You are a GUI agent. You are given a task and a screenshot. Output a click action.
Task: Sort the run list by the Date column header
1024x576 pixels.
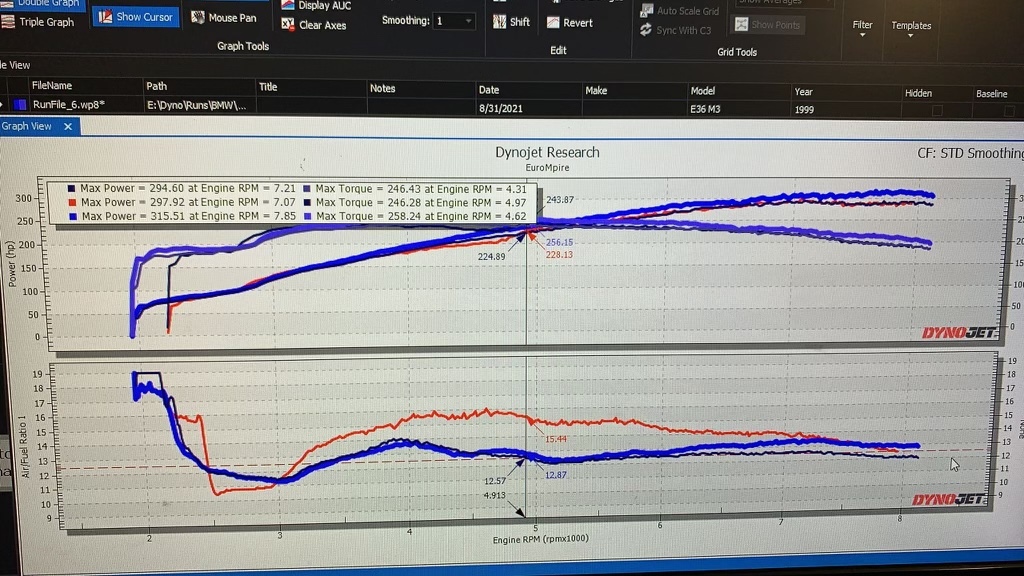[x=489, y=90]
